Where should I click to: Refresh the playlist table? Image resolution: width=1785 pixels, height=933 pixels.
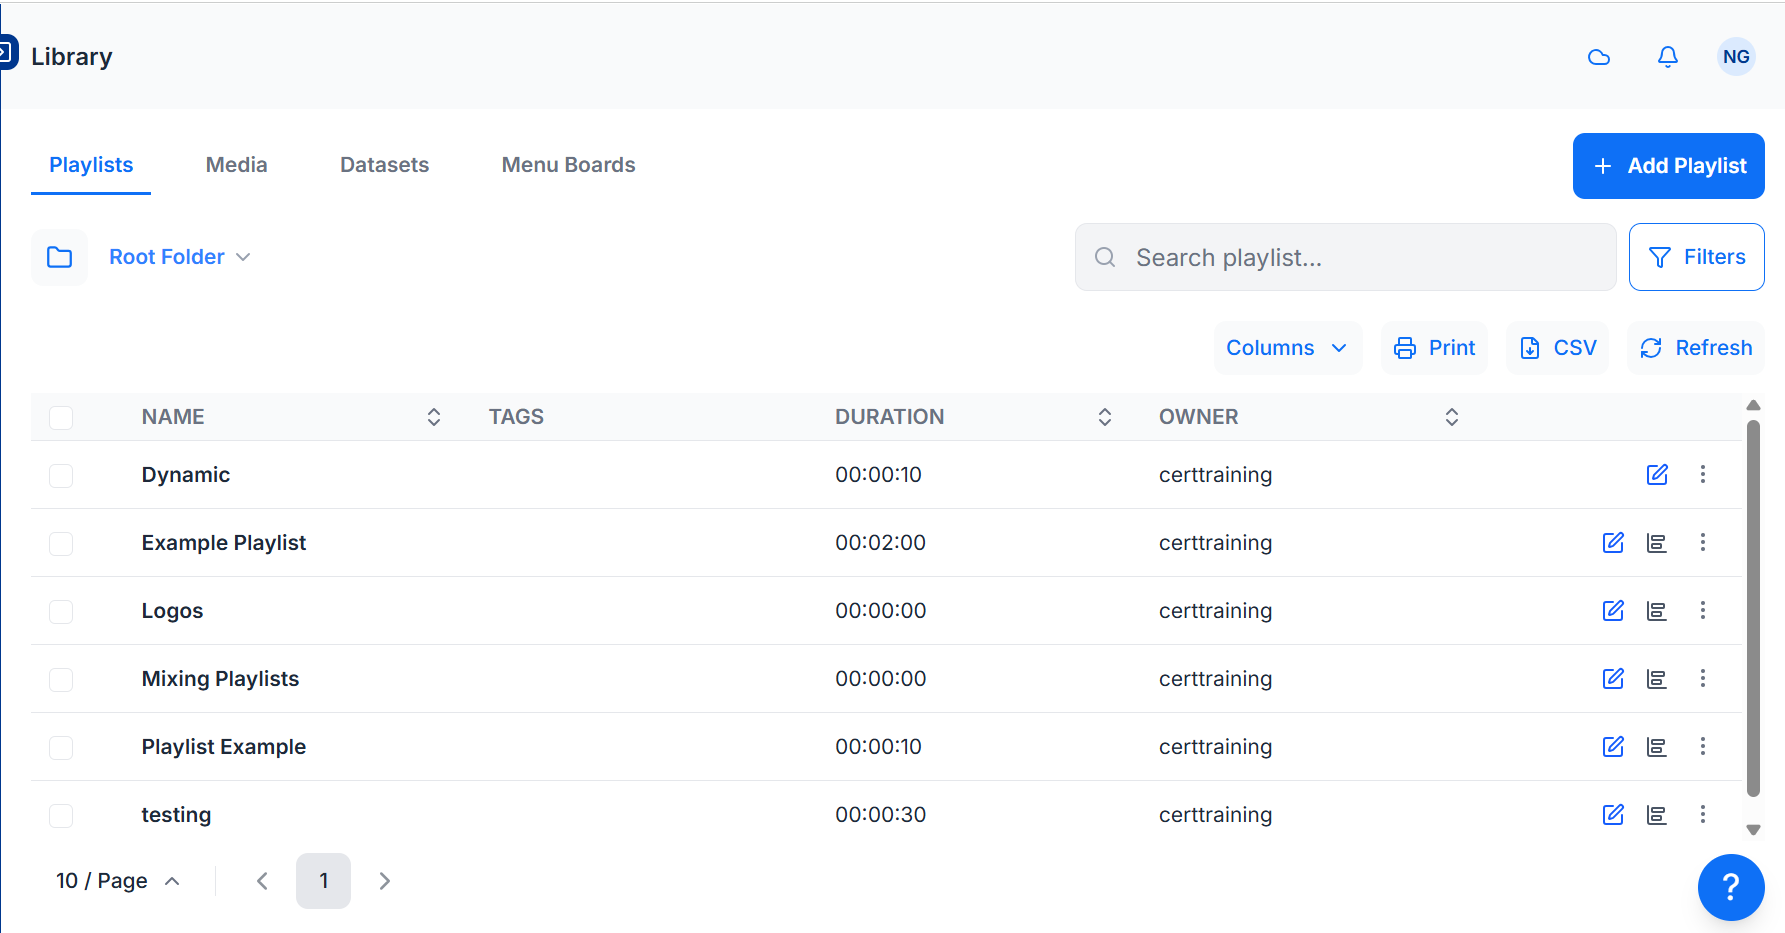(x=1696, y=348)
